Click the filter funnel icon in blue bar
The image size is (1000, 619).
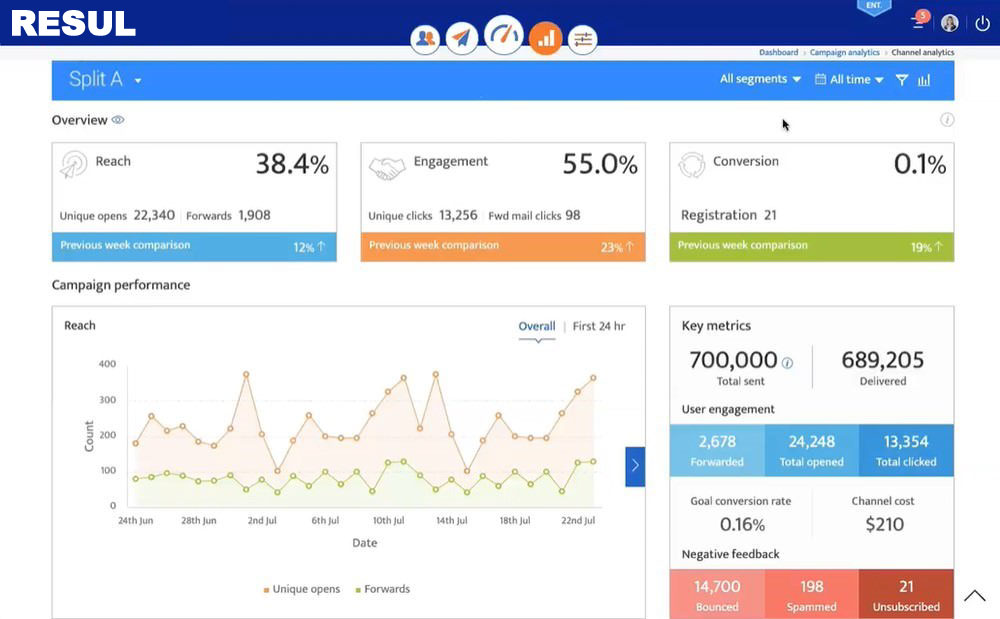point(902,80)
